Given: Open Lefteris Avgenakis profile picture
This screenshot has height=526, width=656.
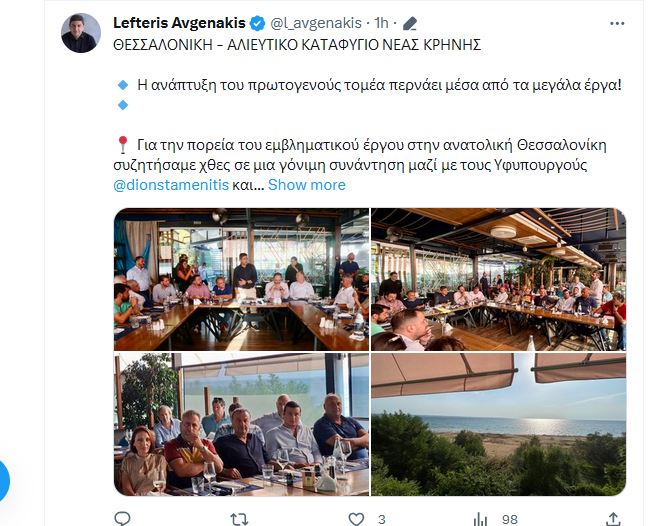Looking at the screenshot, I should (x=81, y=33).
